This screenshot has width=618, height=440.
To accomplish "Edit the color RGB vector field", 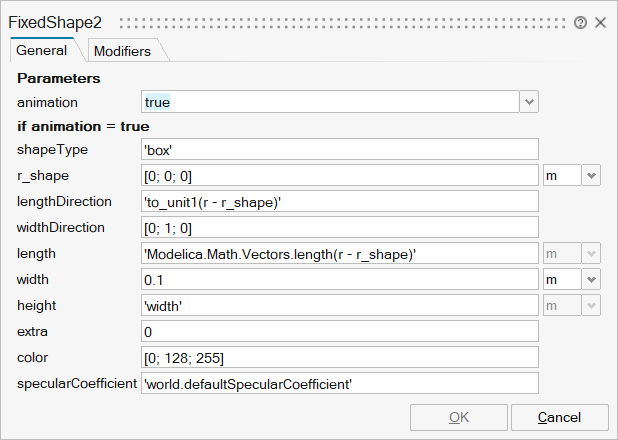I will coord(340,357).
